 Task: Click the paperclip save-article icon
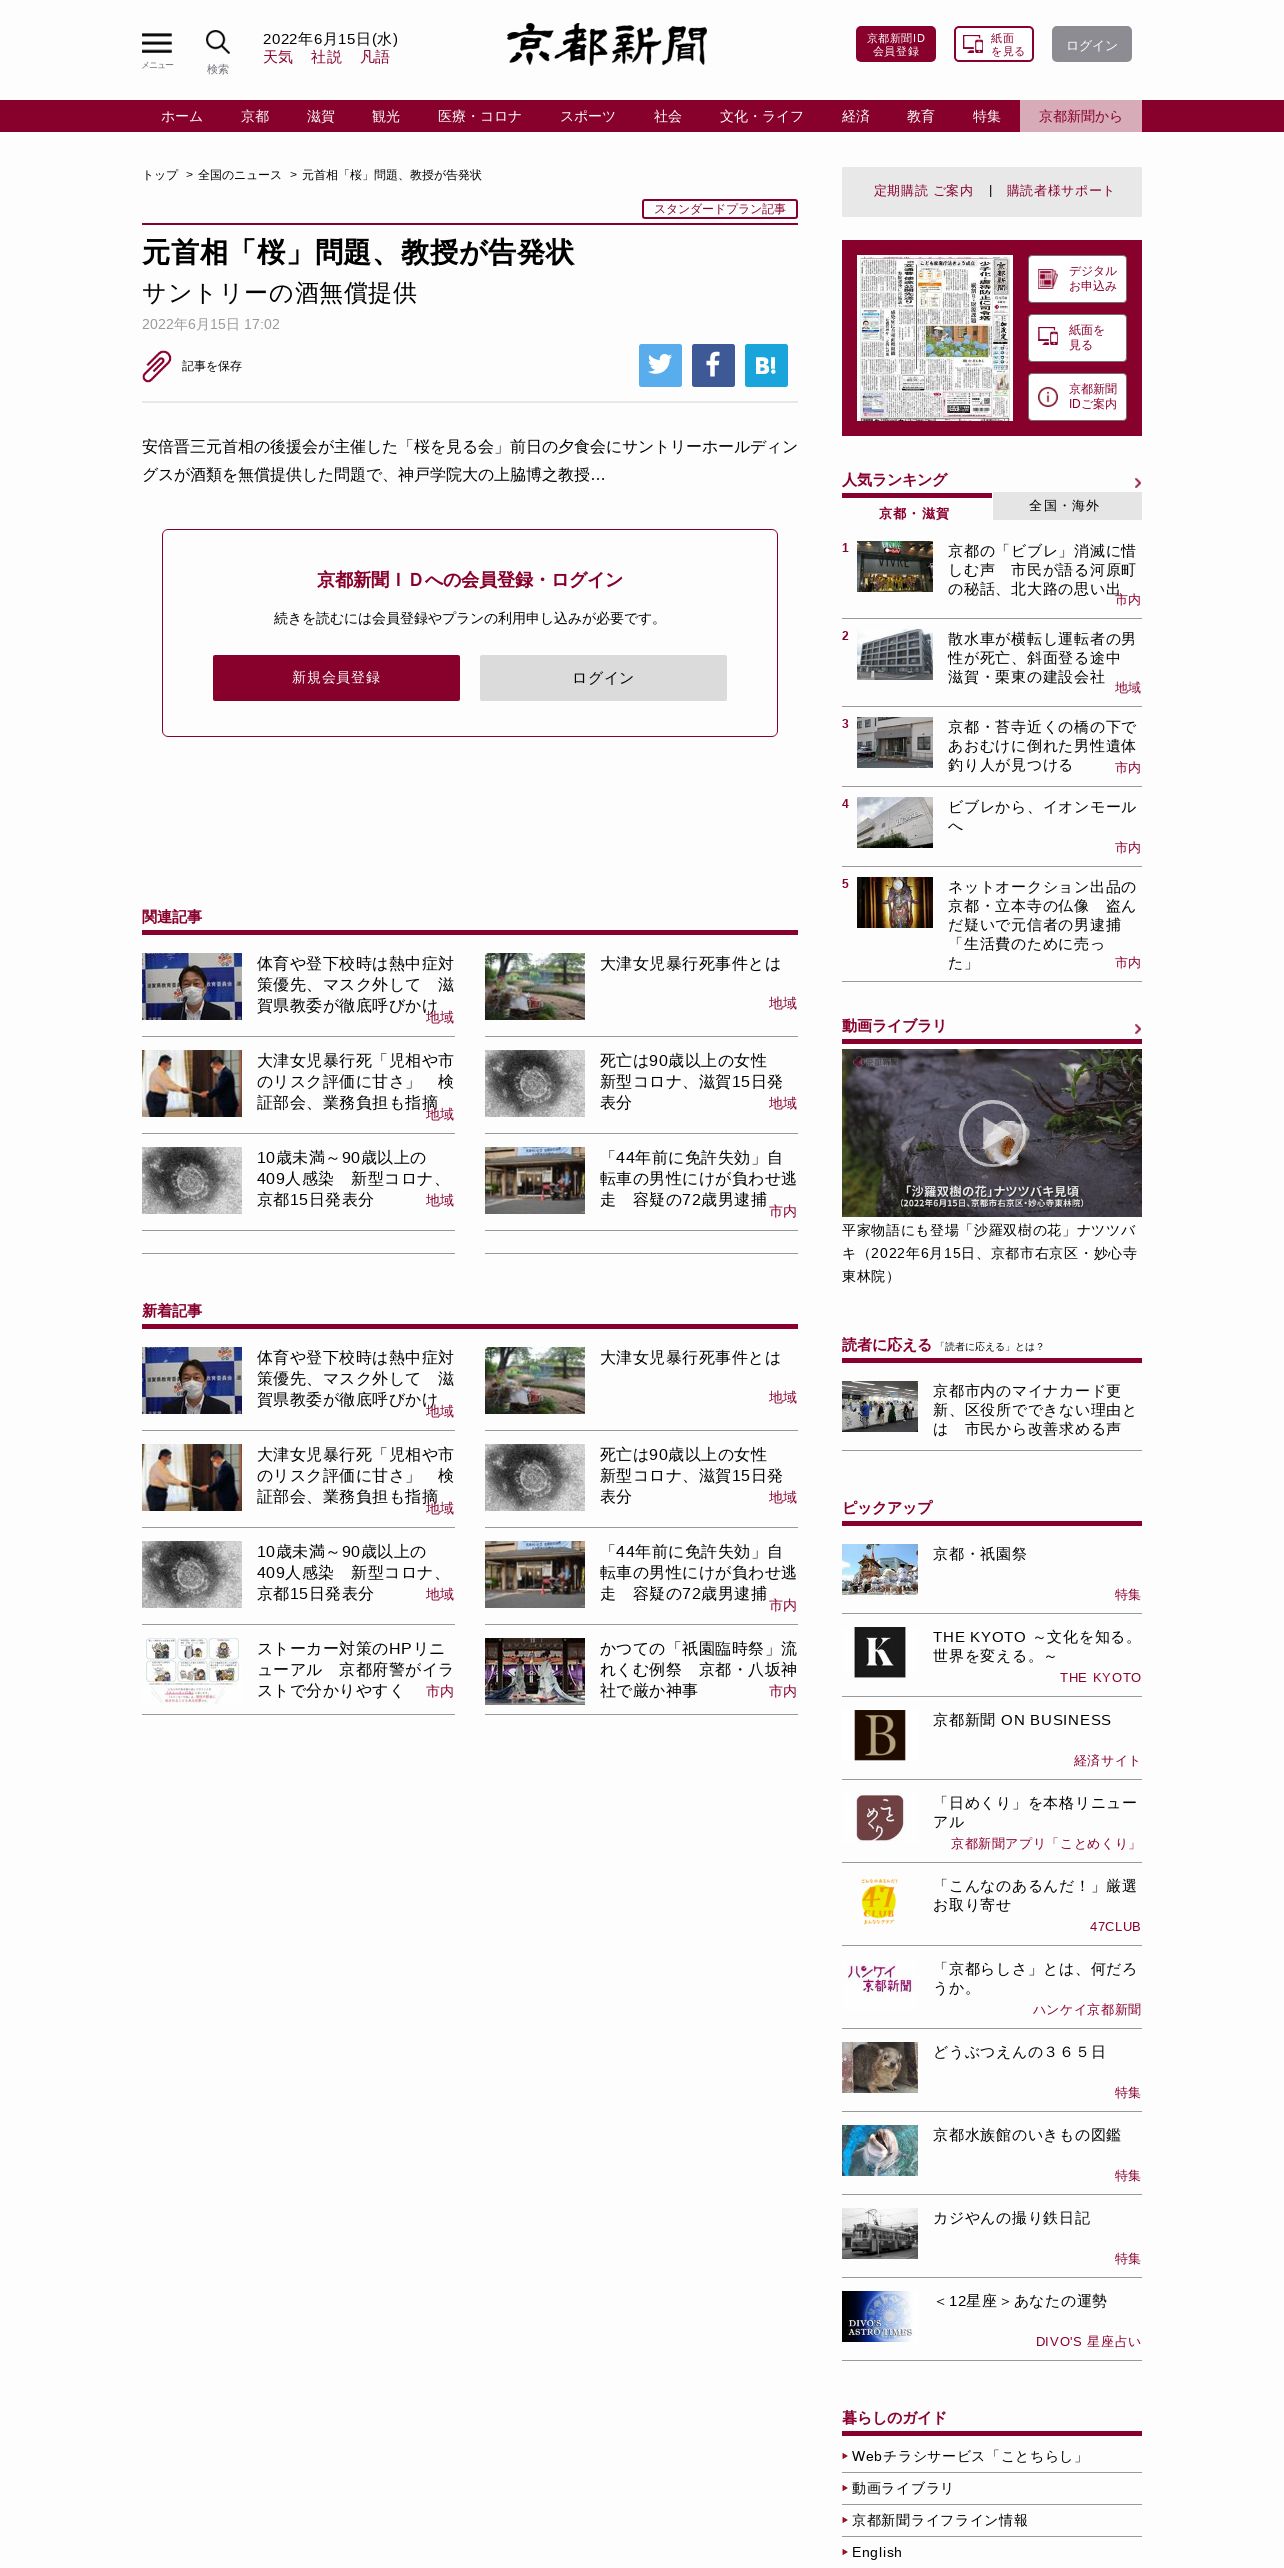(x=157, y=366)
